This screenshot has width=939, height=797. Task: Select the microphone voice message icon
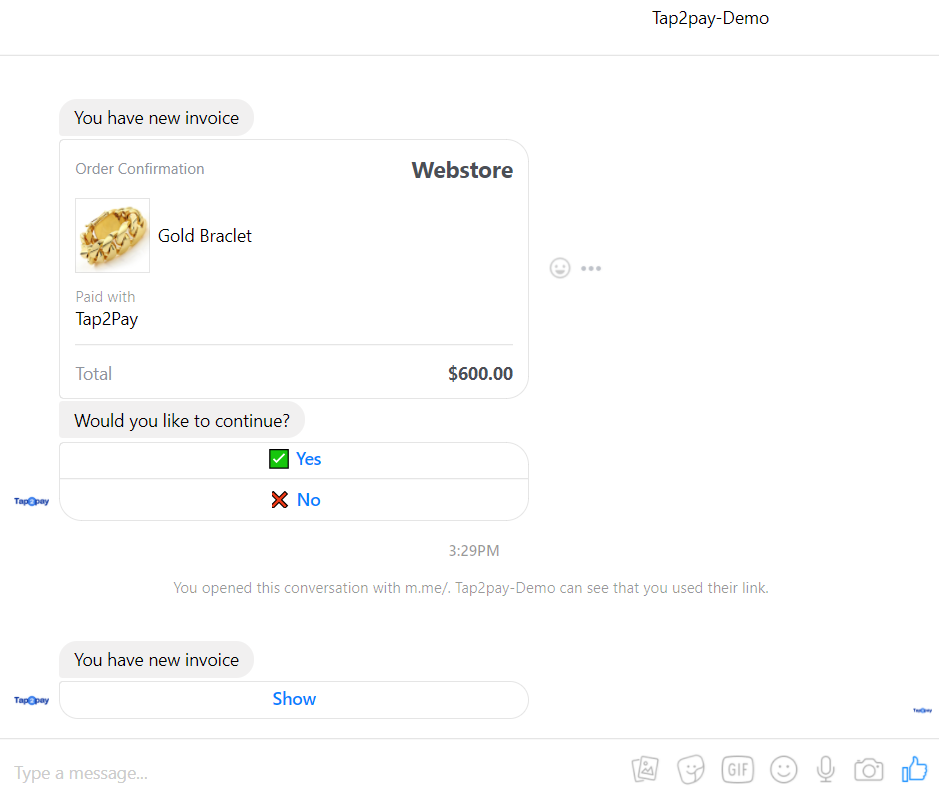825,769
